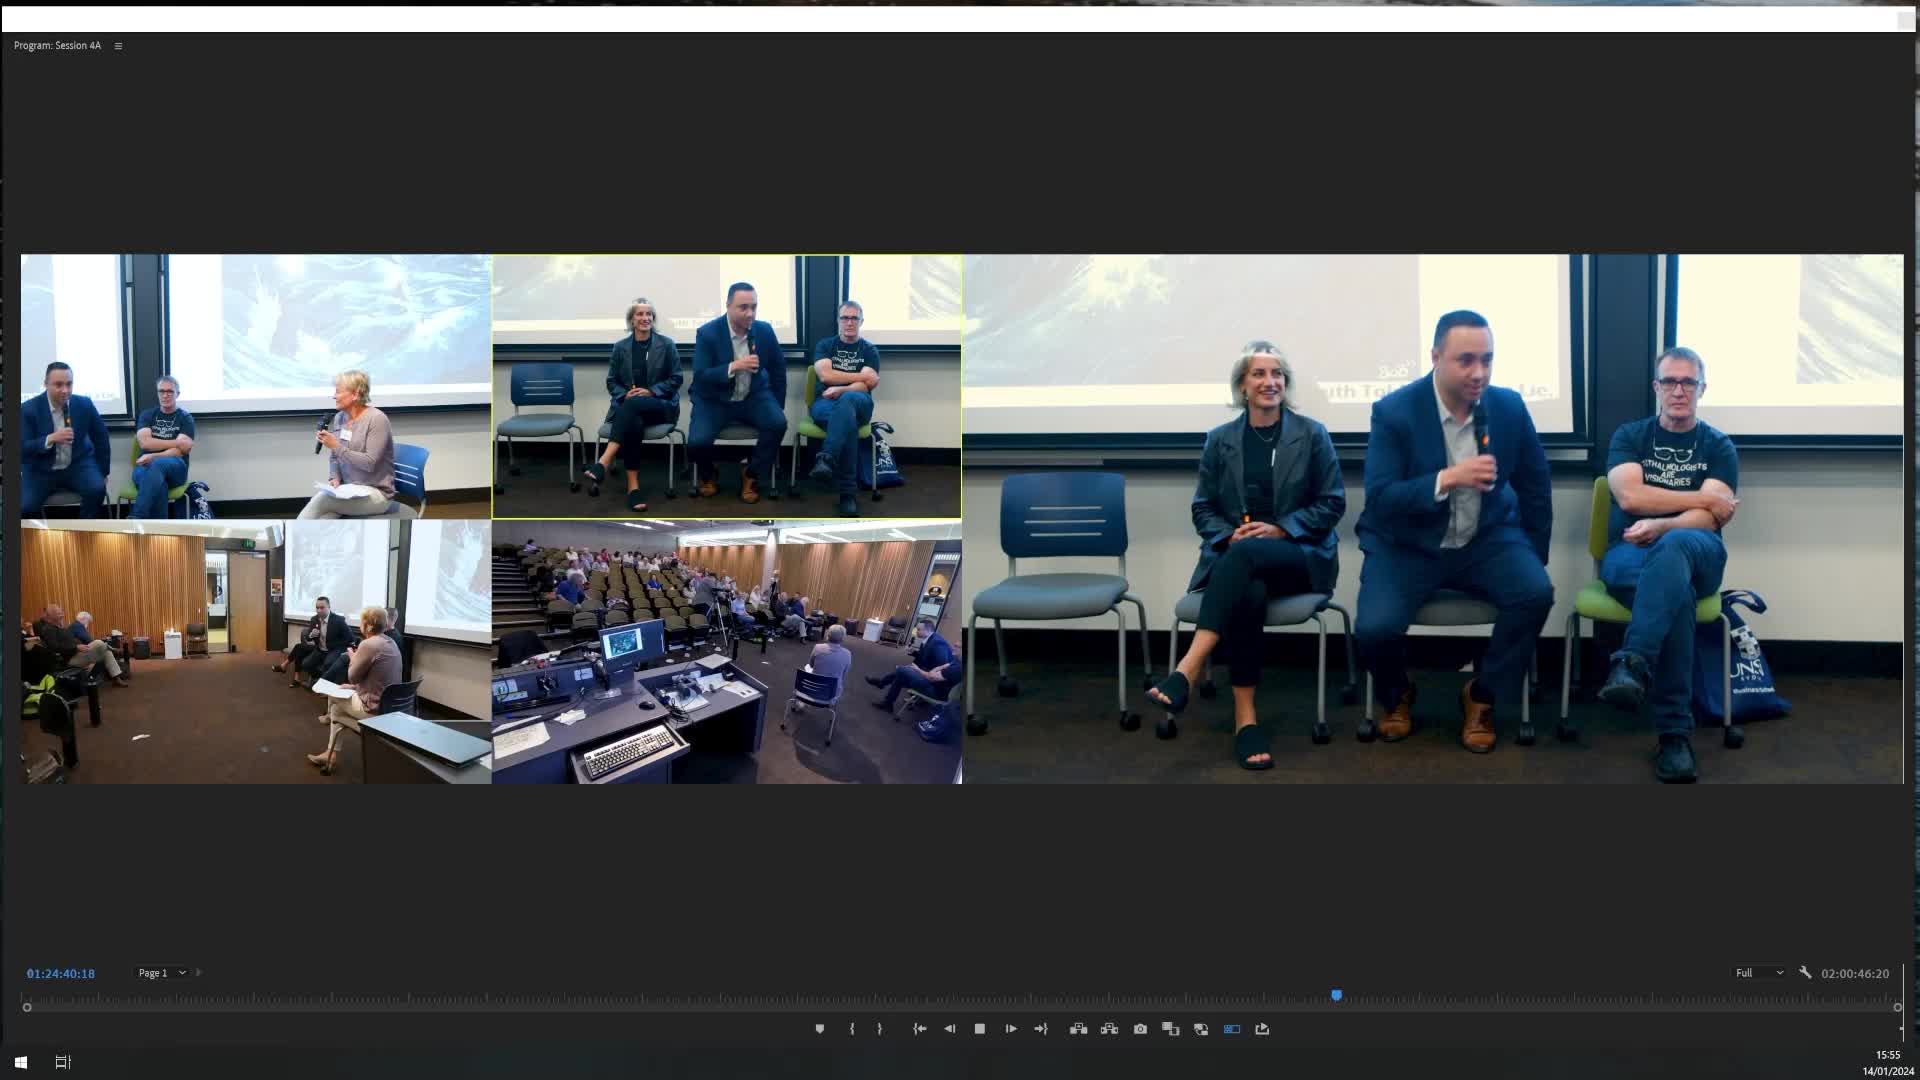
Task: Open the Page 1 dropdown
Action: click(162, 973)
